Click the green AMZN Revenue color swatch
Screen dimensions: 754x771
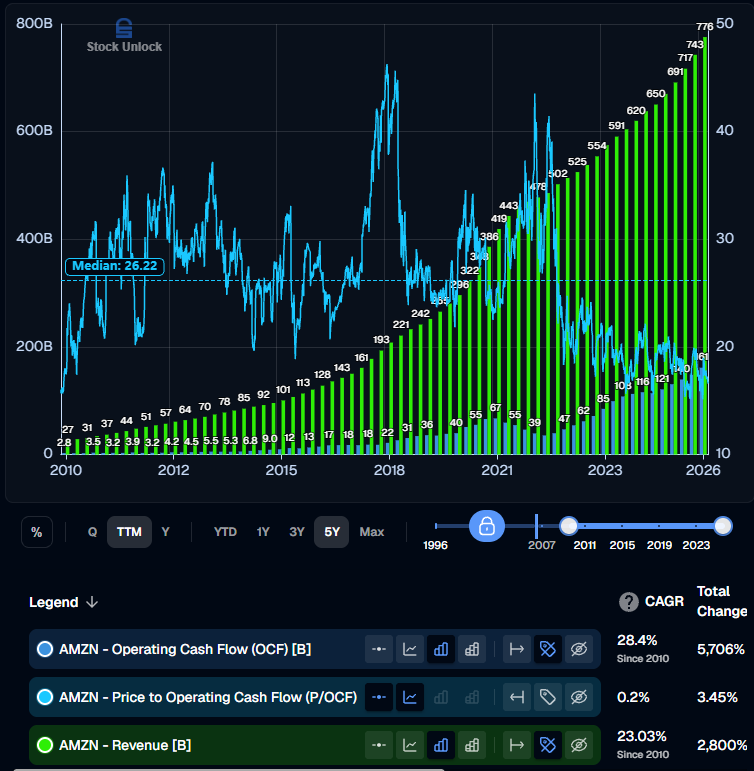(x=45, y=745)
